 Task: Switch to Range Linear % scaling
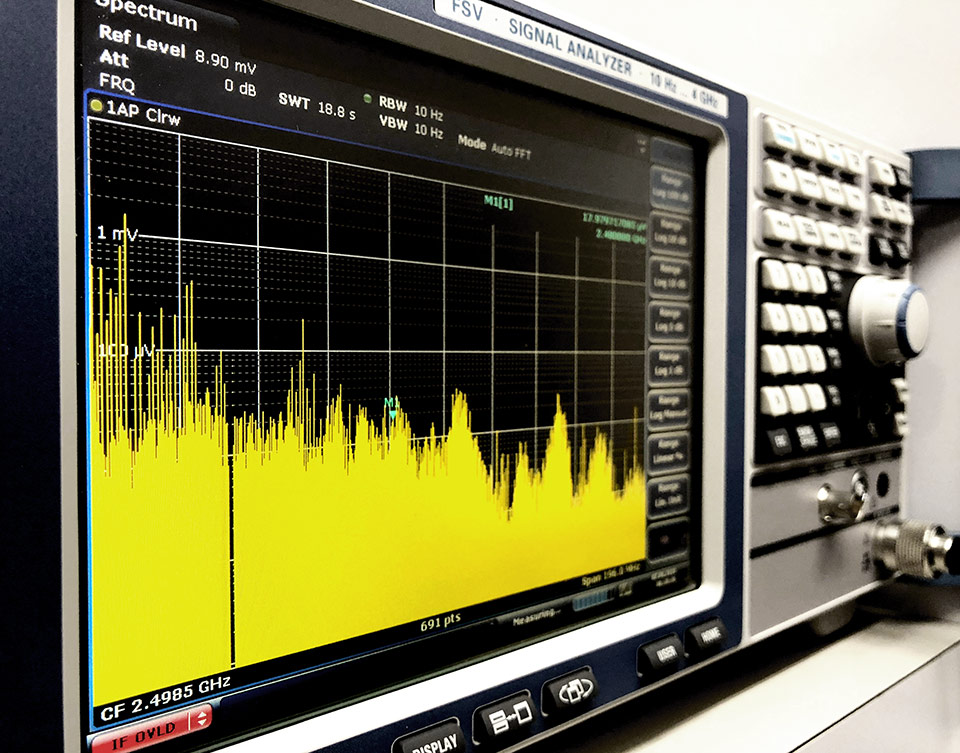coord(668,448)
